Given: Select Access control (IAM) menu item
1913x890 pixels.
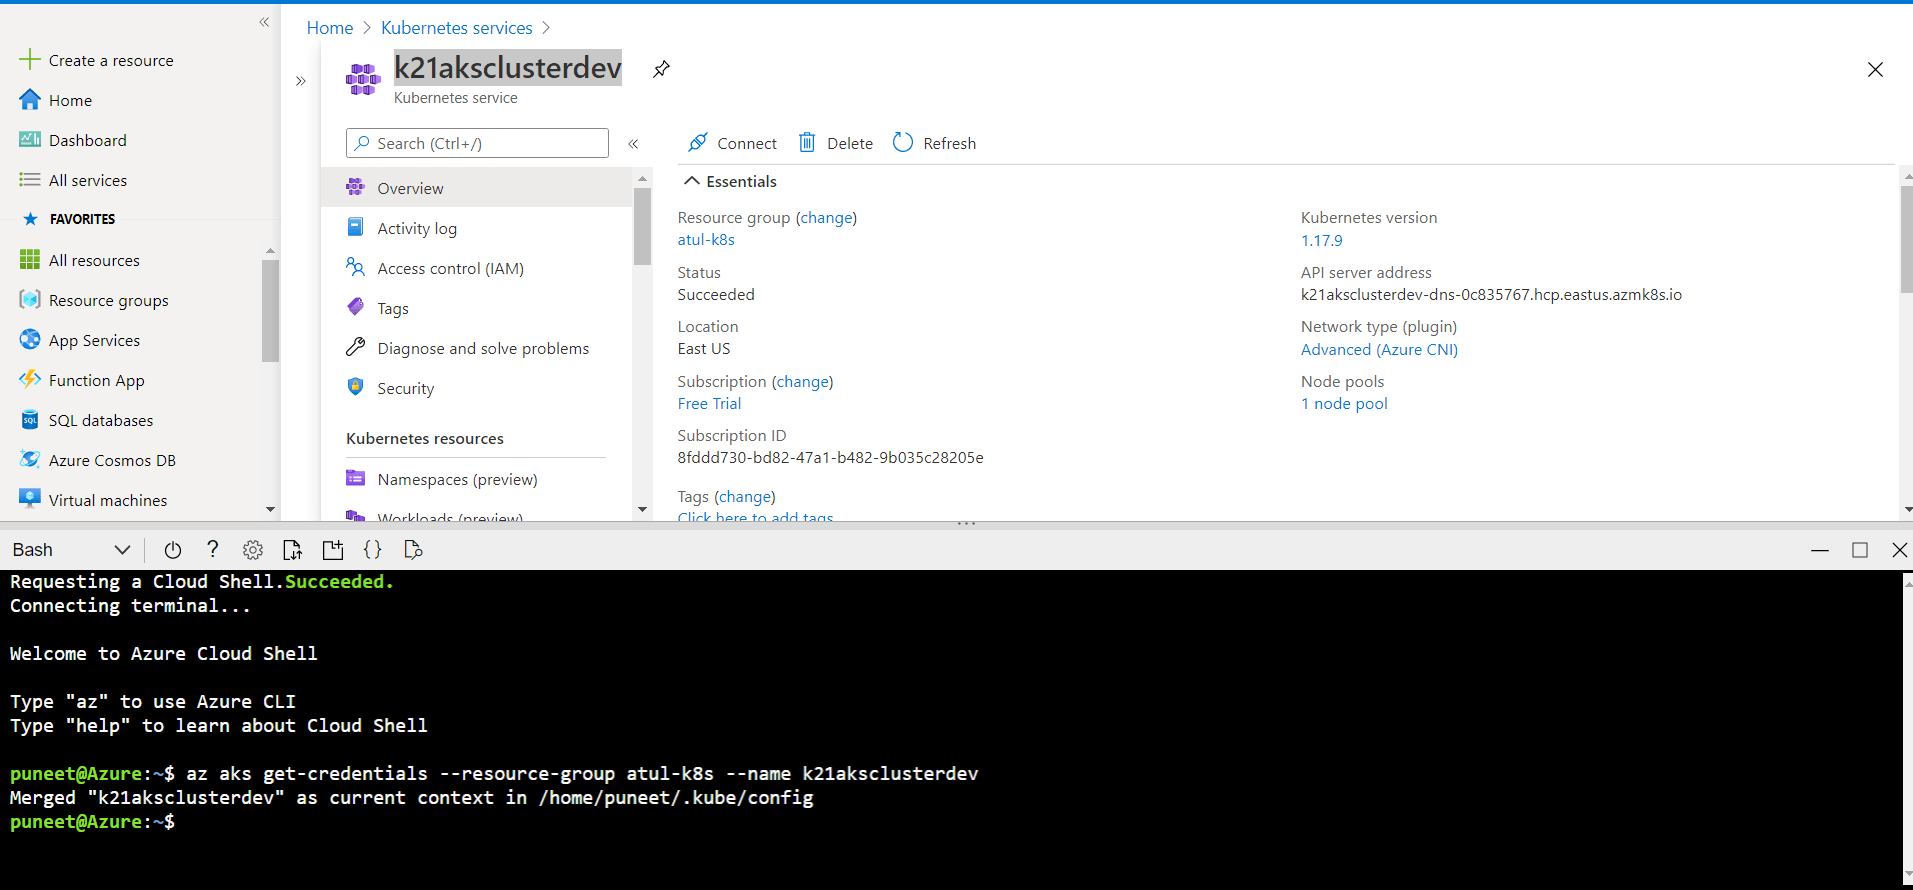Looking at the screenshot, I should 450,268.
